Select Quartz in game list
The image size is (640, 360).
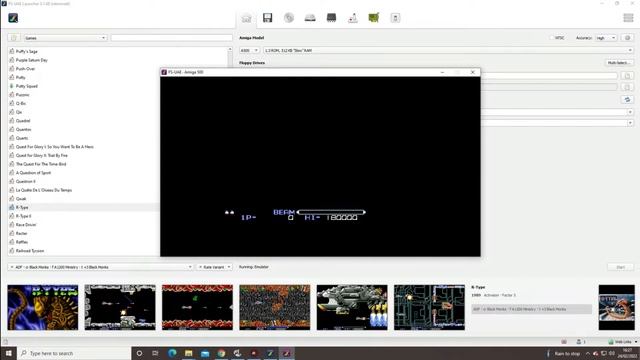pyautogui.click(x=22, y=138)
